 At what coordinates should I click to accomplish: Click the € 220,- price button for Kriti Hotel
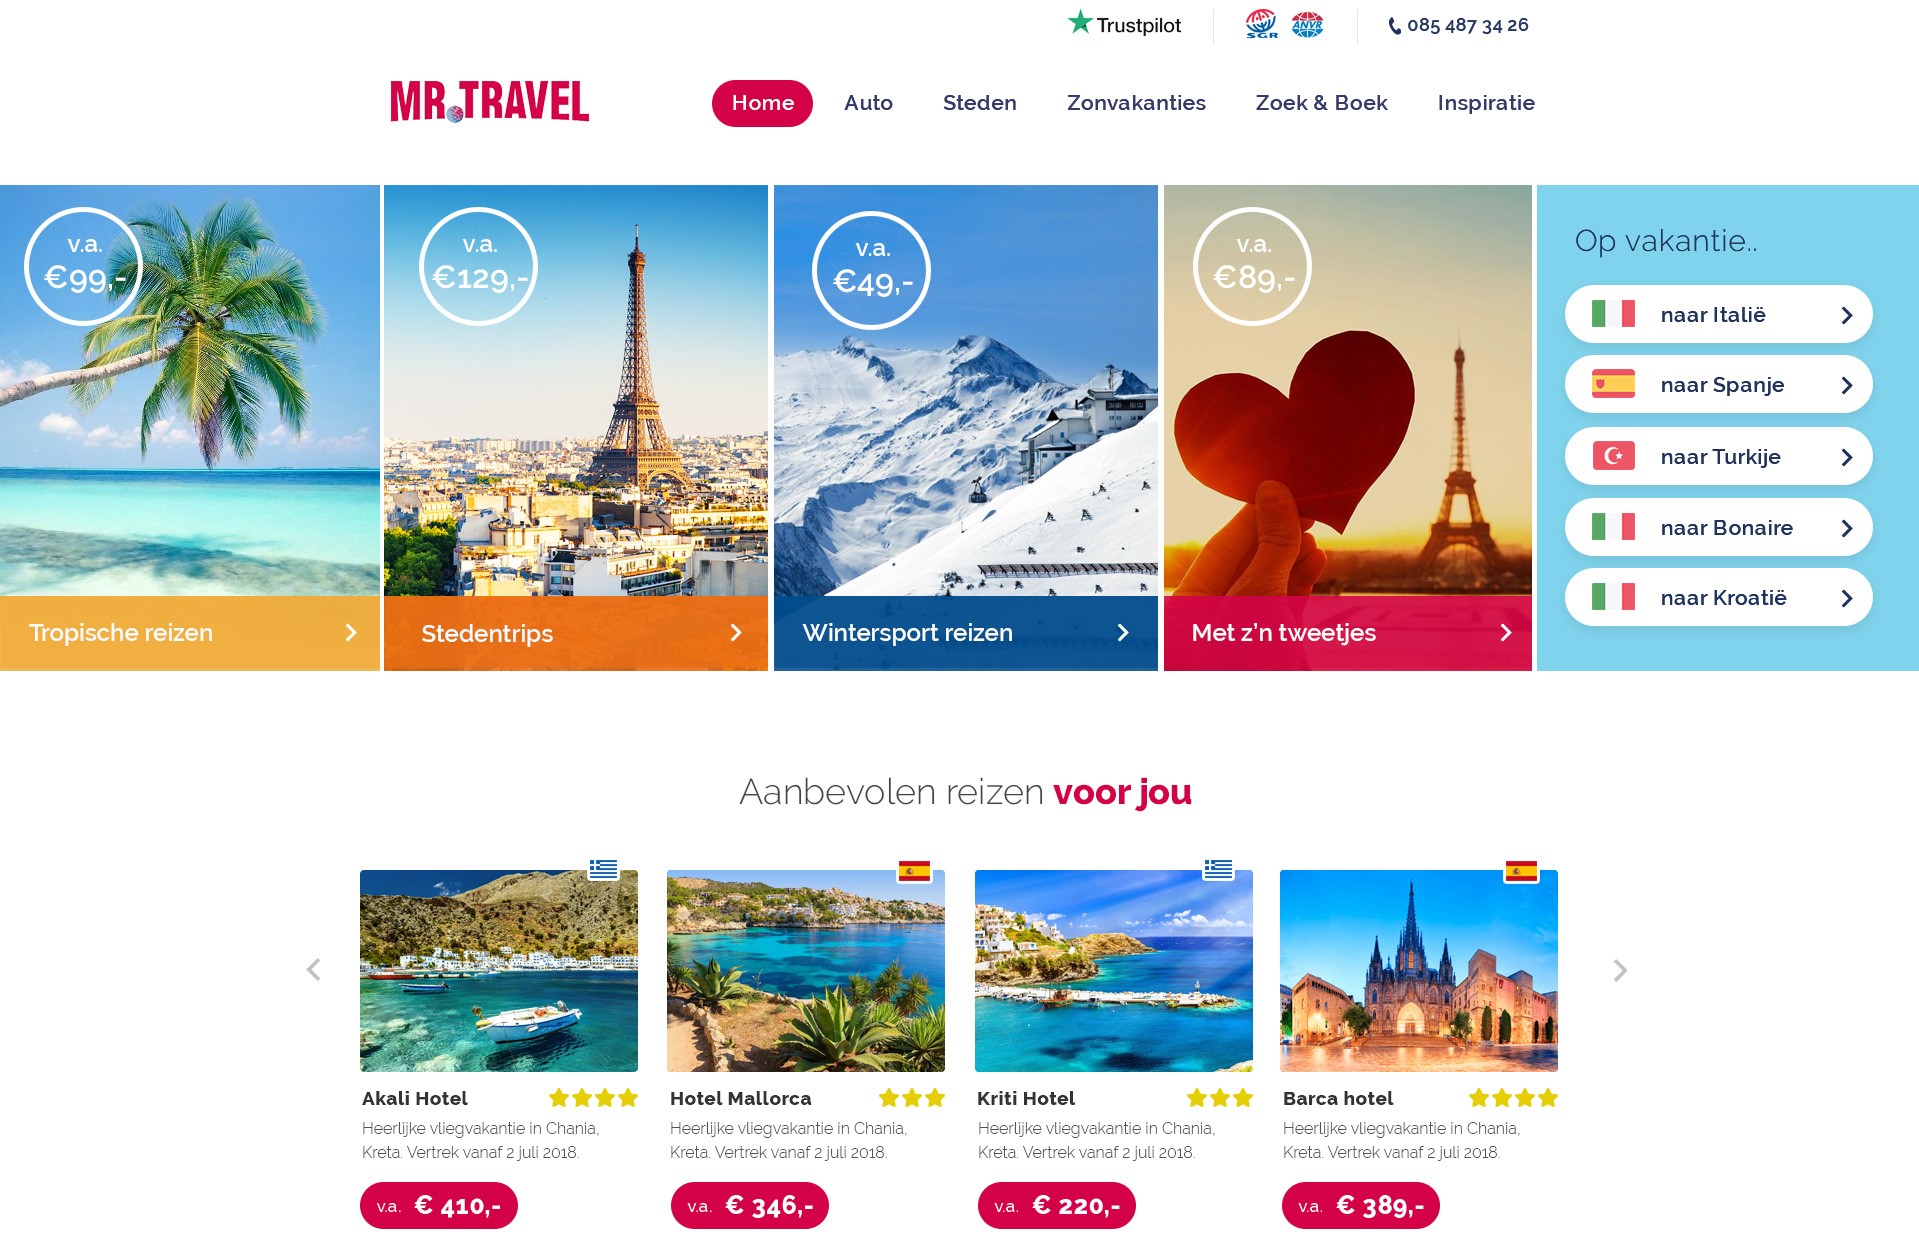[x=1056, y=1206]
